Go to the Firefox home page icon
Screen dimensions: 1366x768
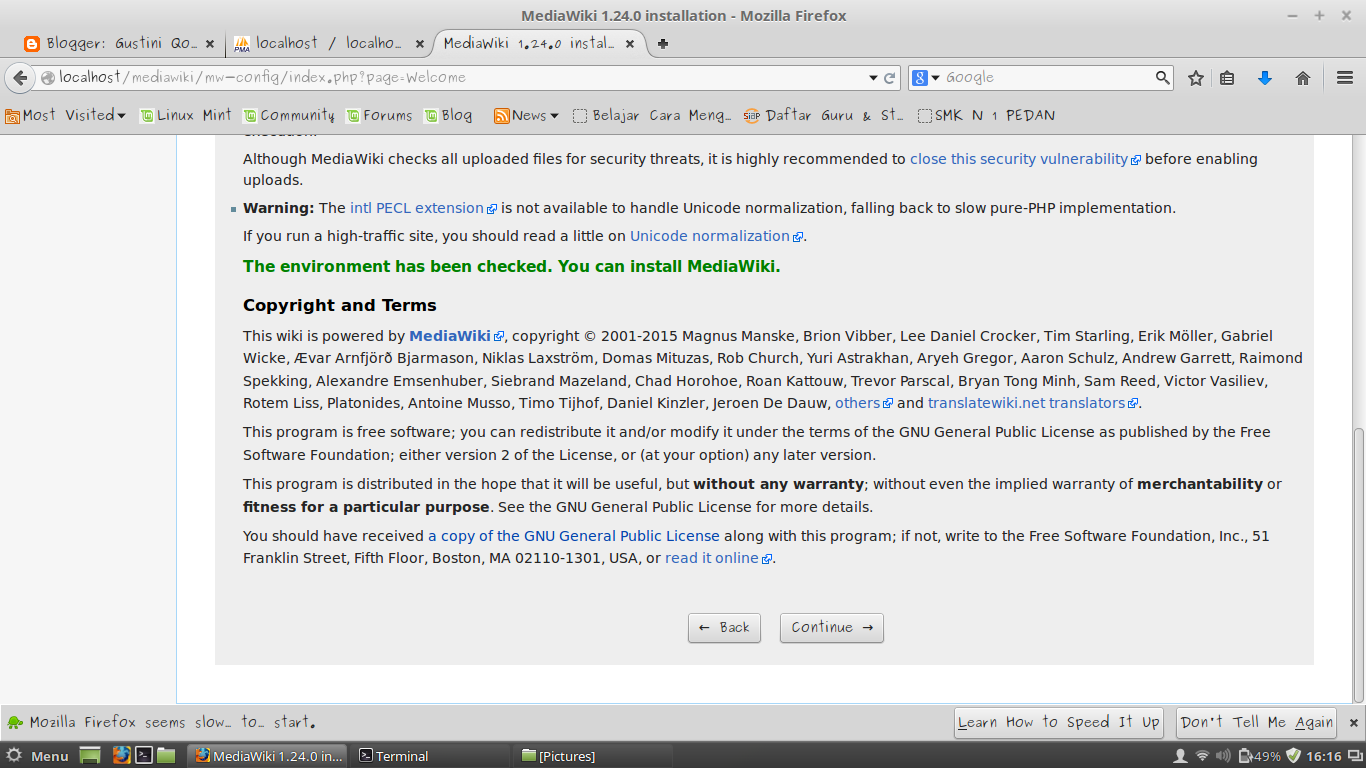(x=1302, y=77)
